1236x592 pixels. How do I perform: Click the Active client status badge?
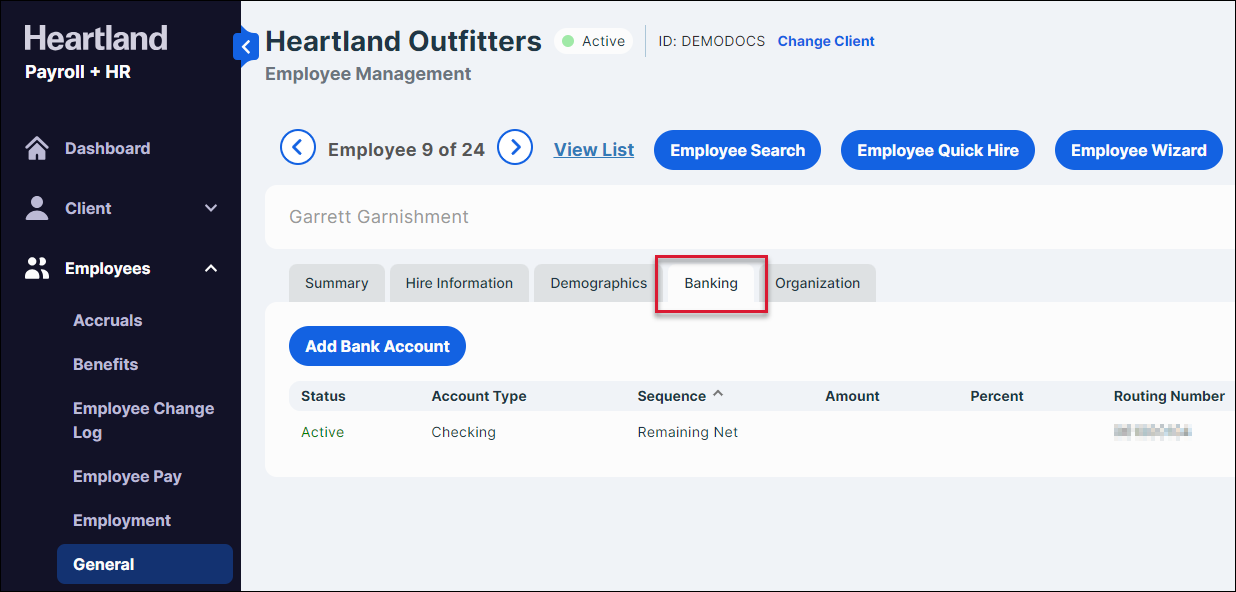(x=594, y=41)
